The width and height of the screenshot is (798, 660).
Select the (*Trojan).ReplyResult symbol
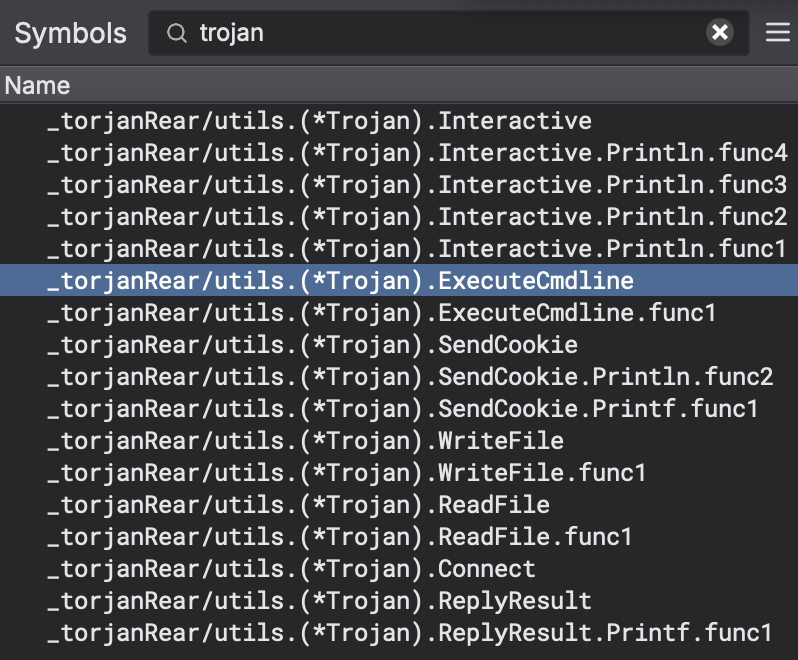(319, 601)
